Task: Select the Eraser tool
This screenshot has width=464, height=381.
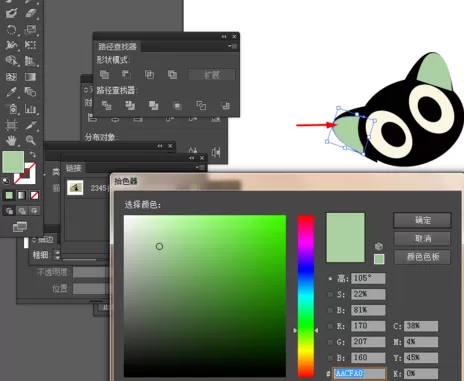Action: point(30,13)
